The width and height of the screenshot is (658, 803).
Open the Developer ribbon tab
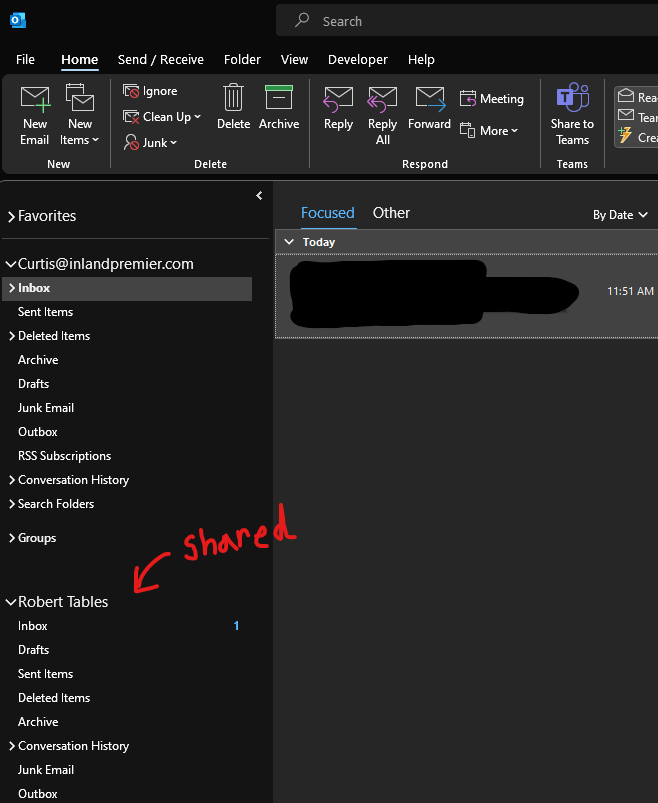pos(358,59)
